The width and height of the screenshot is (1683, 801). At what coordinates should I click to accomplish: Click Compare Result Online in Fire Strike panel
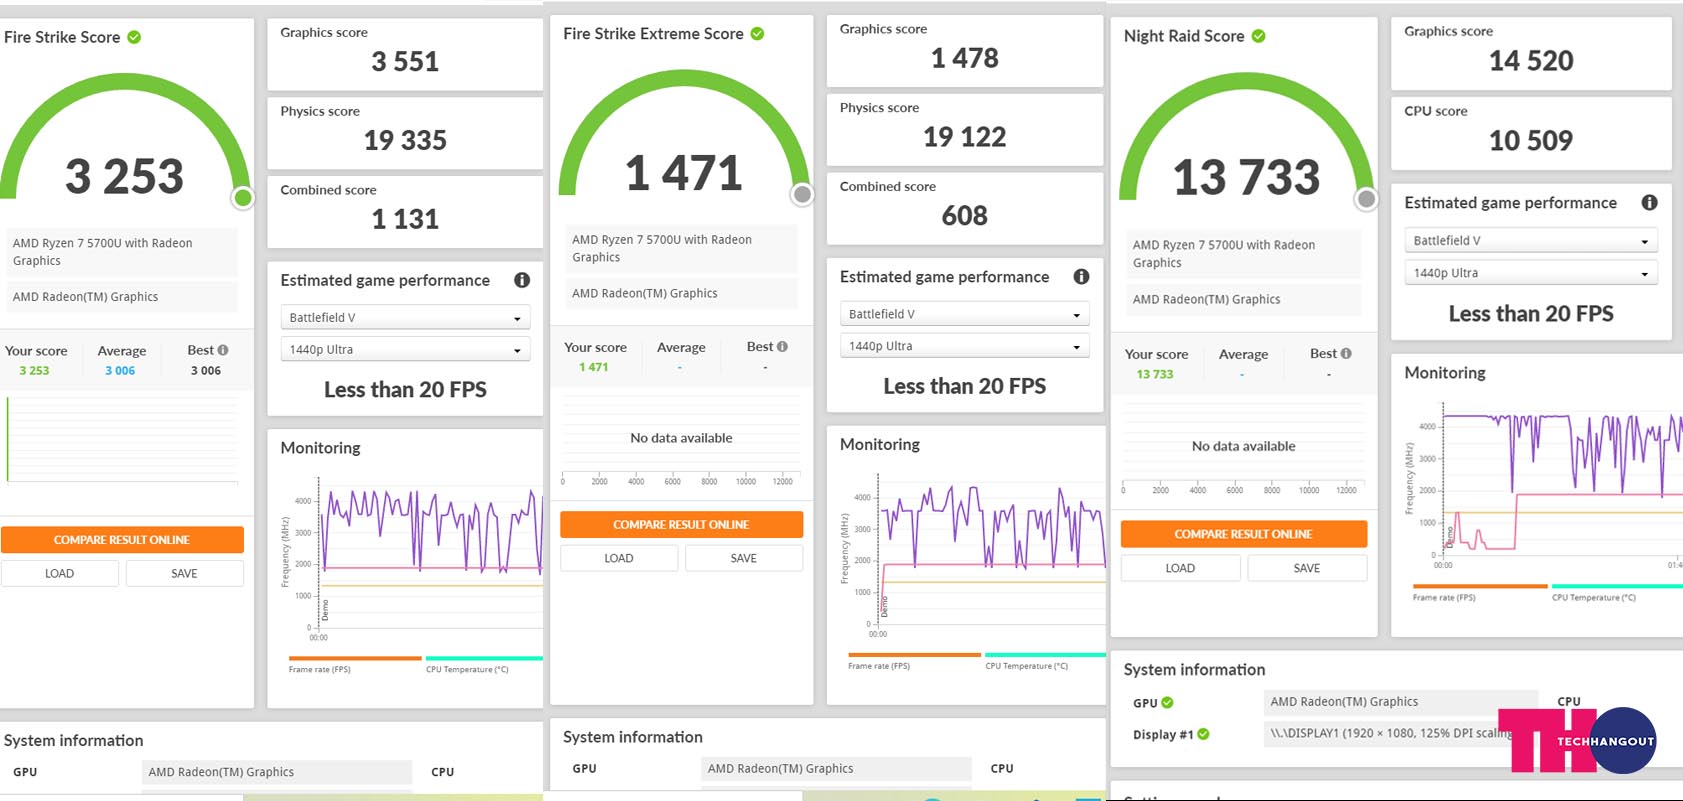pyautogui.click(x=122, y=539)
